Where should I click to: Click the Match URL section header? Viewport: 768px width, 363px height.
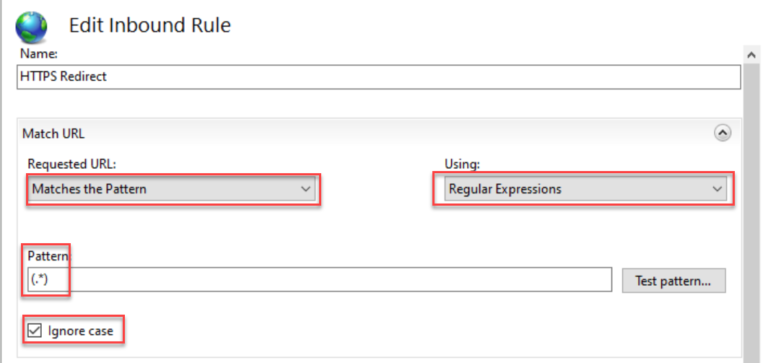point(54,134)
